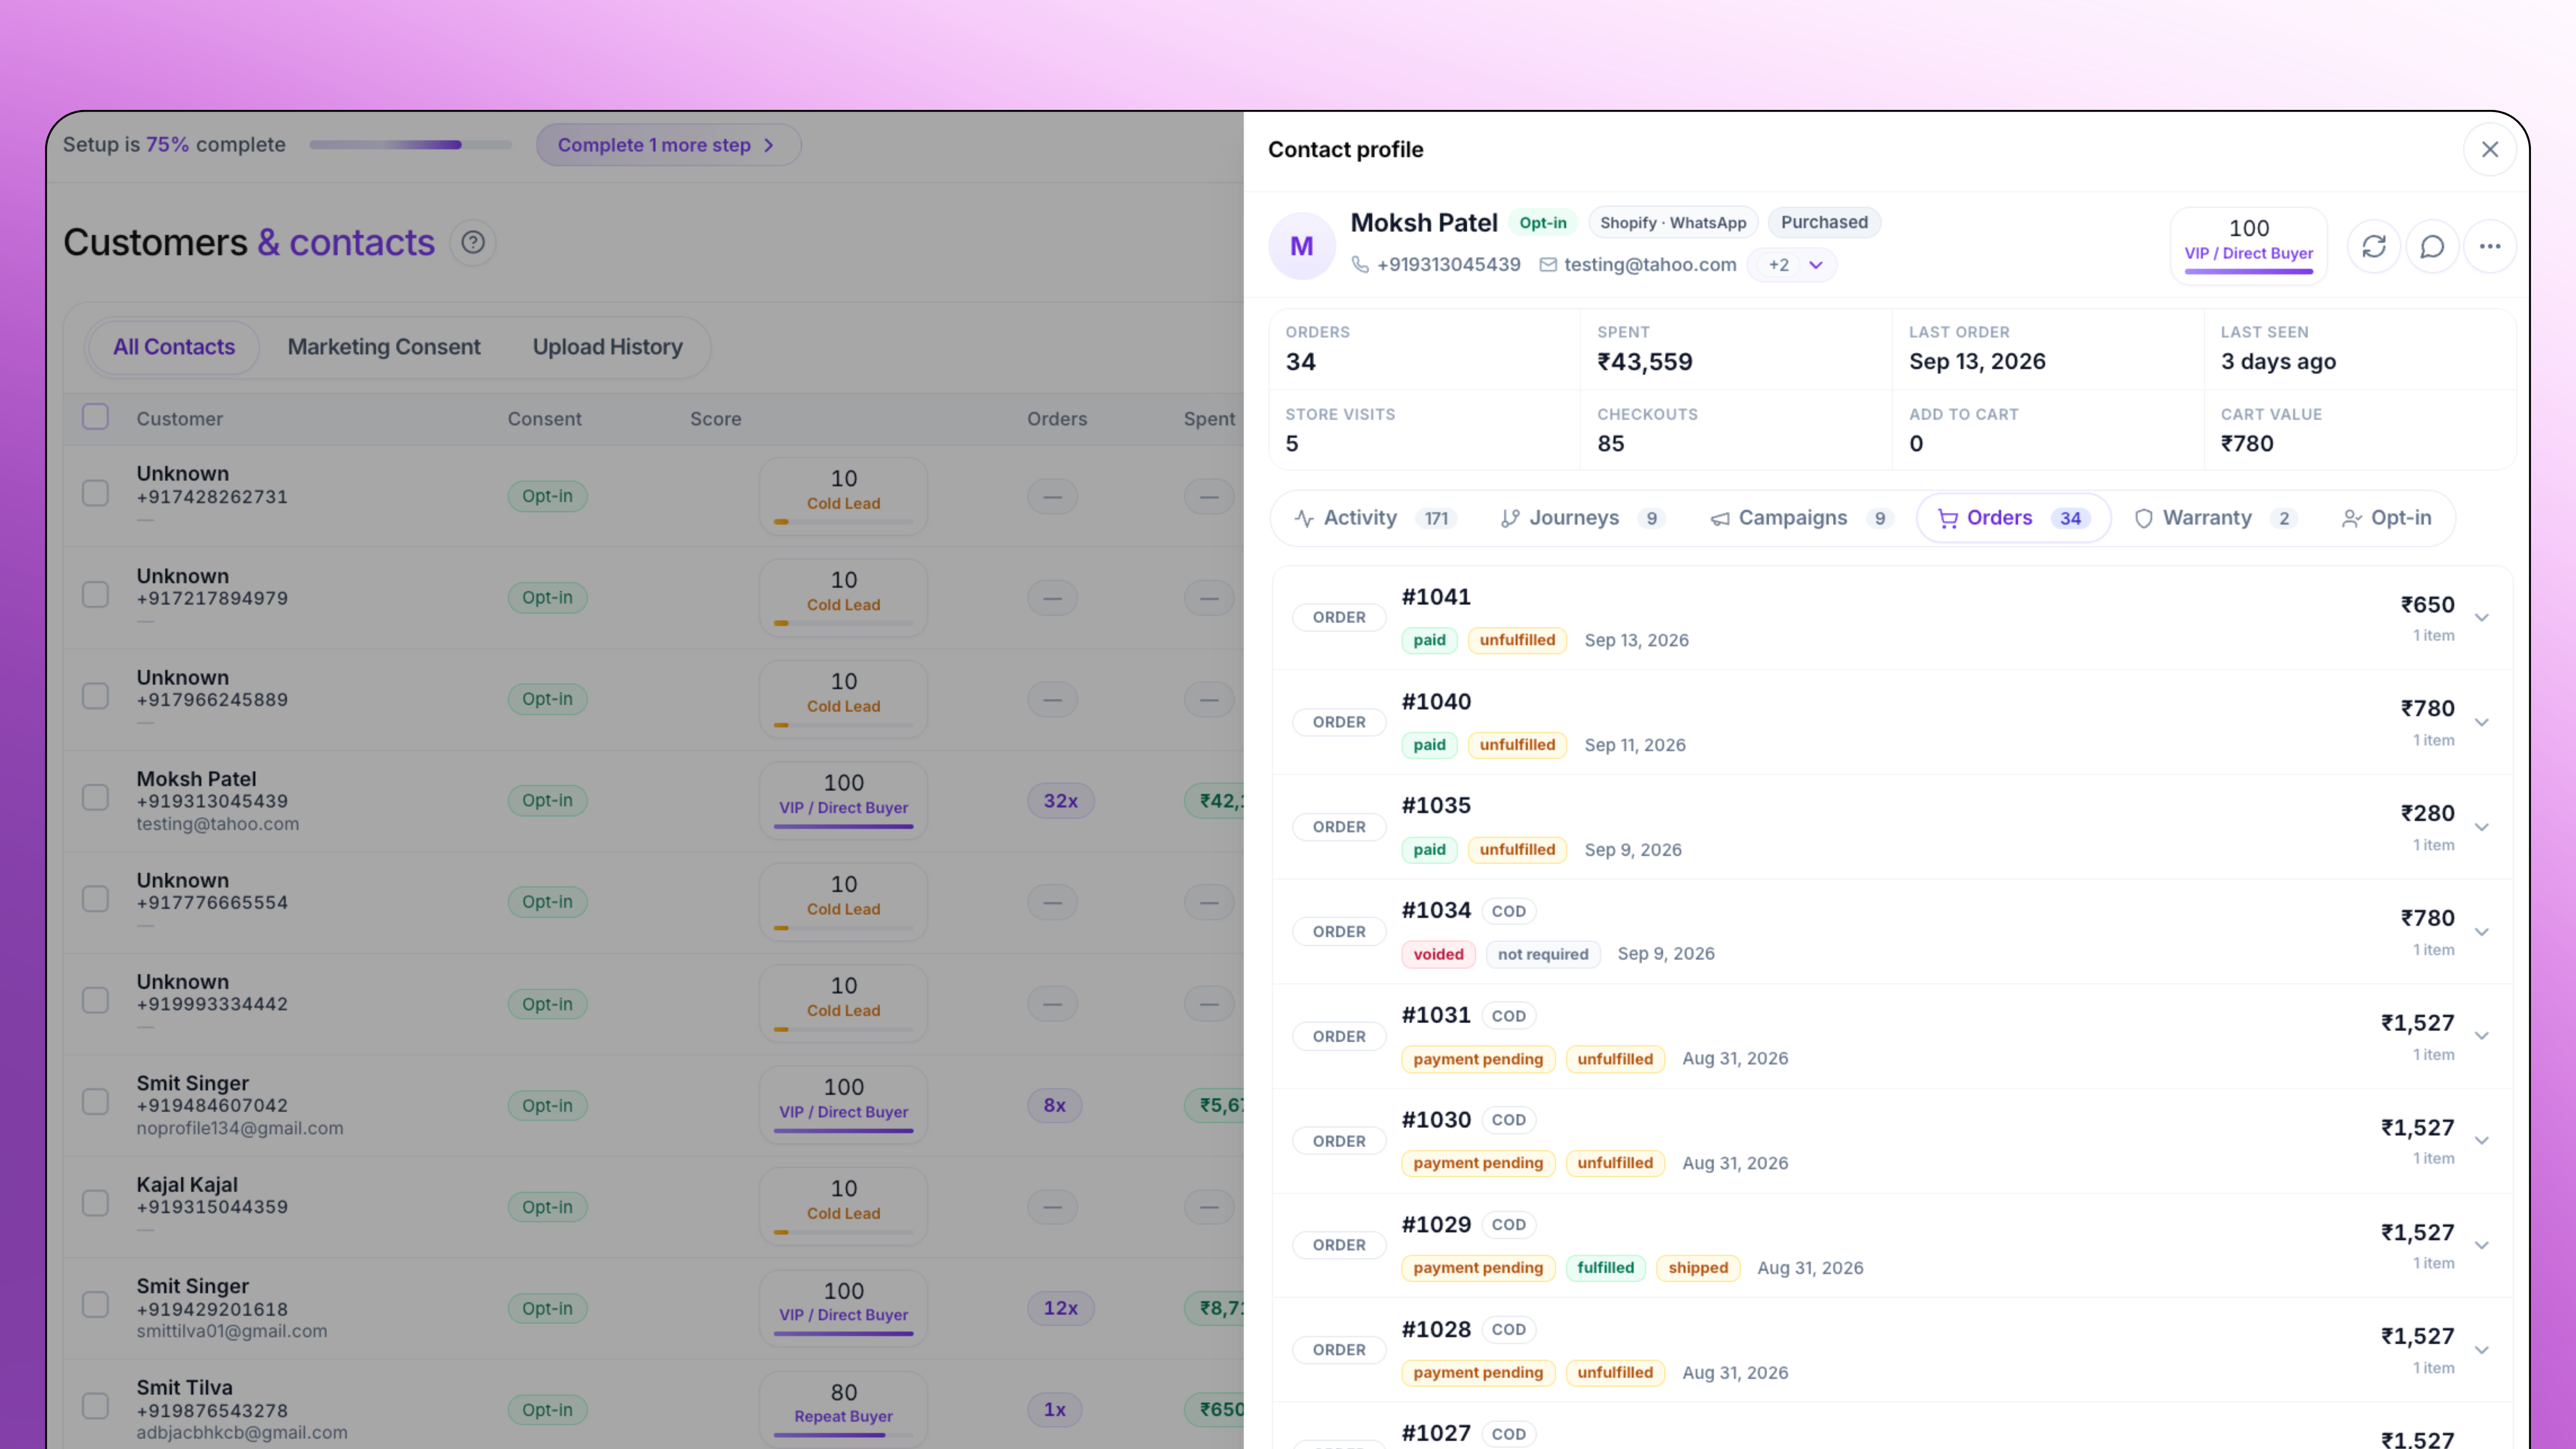Click the M avatar of Moksh Patel

click(x=1302, y=246)
